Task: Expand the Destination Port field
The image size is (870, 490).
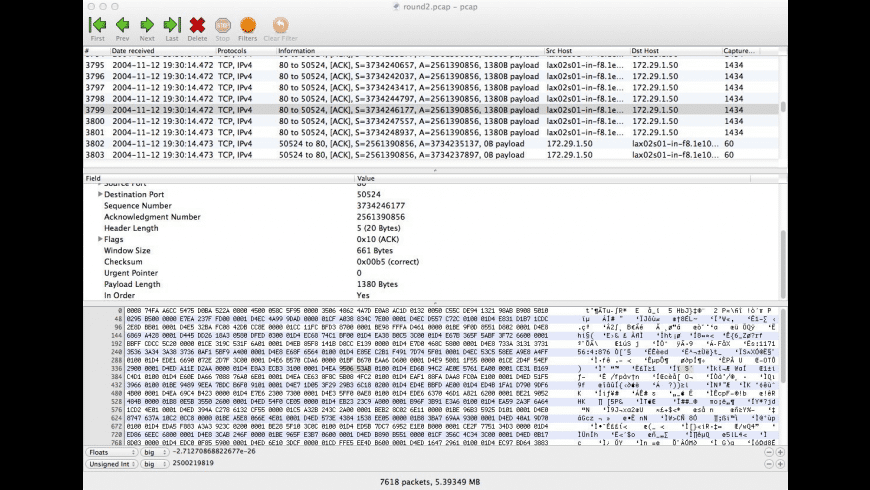Action: 100,194
